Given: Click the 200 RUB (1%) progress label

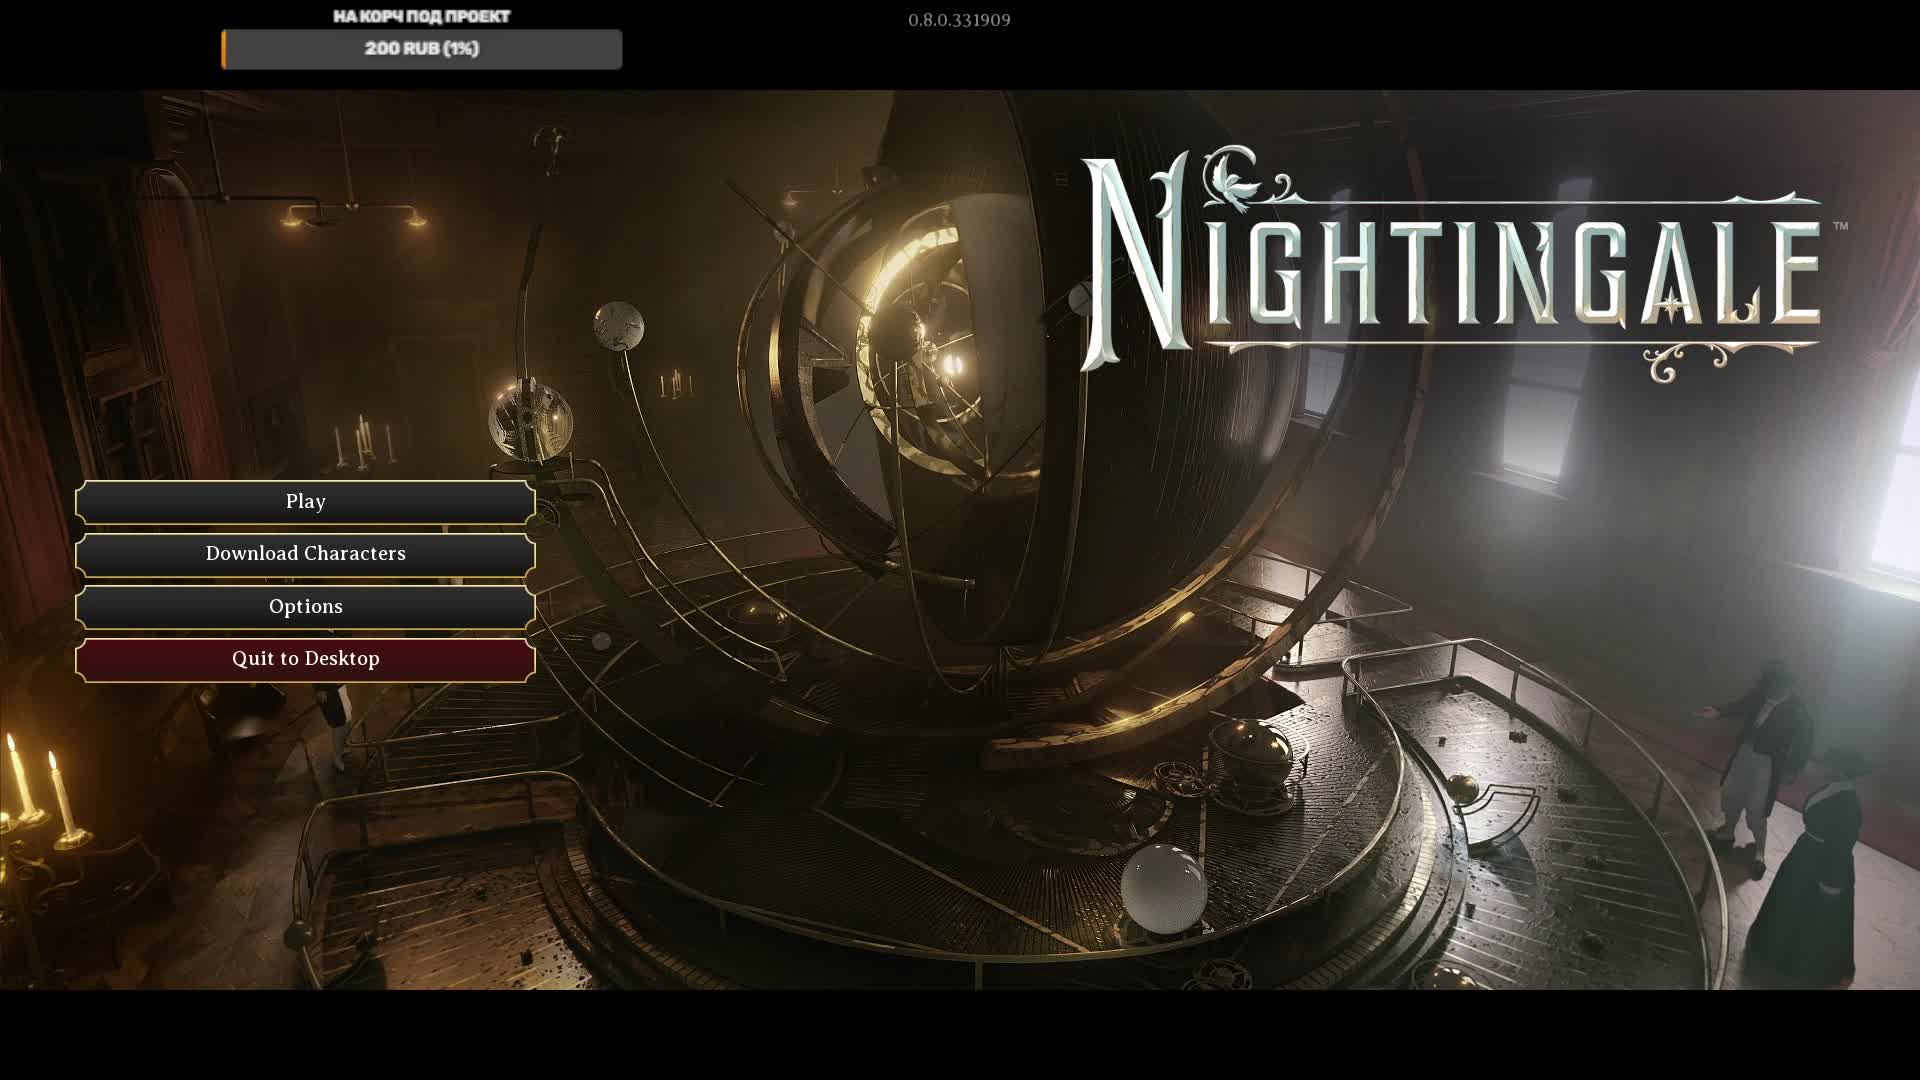Looking at the screenshot, I should pyautogui.click(x=420, y=47).
